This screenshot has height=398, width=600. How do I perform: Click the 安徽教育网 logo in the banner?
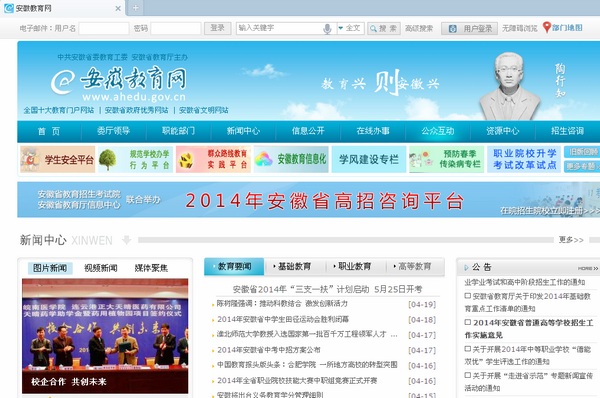[119, 83]
